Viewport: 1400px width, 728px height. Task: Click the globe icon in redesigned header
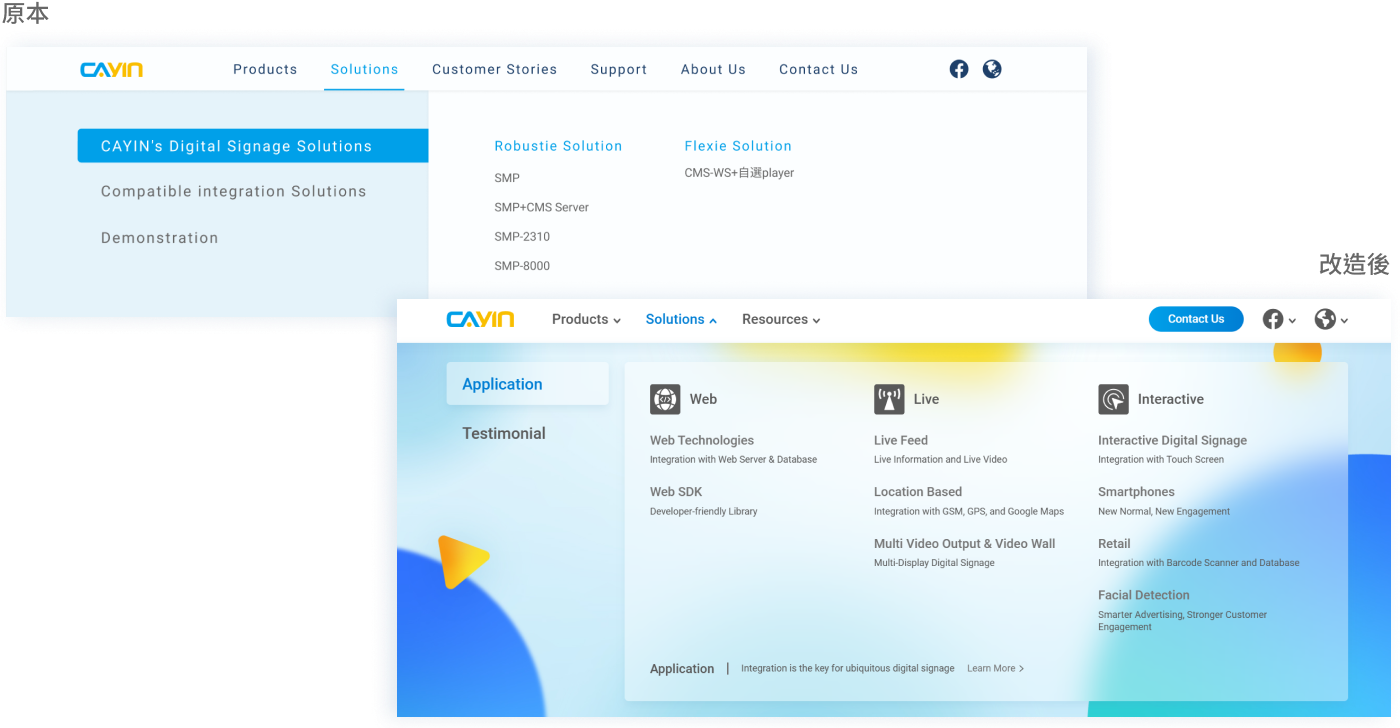(1326, 319)
